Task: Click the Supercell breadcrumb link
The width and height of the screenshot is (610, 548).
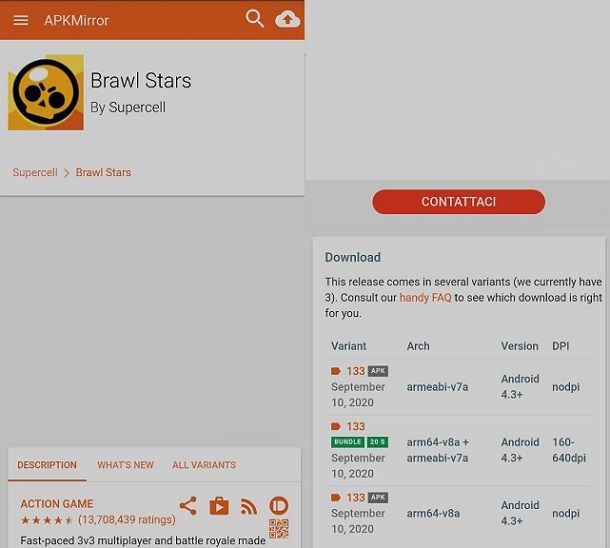Action: point(35,172)
